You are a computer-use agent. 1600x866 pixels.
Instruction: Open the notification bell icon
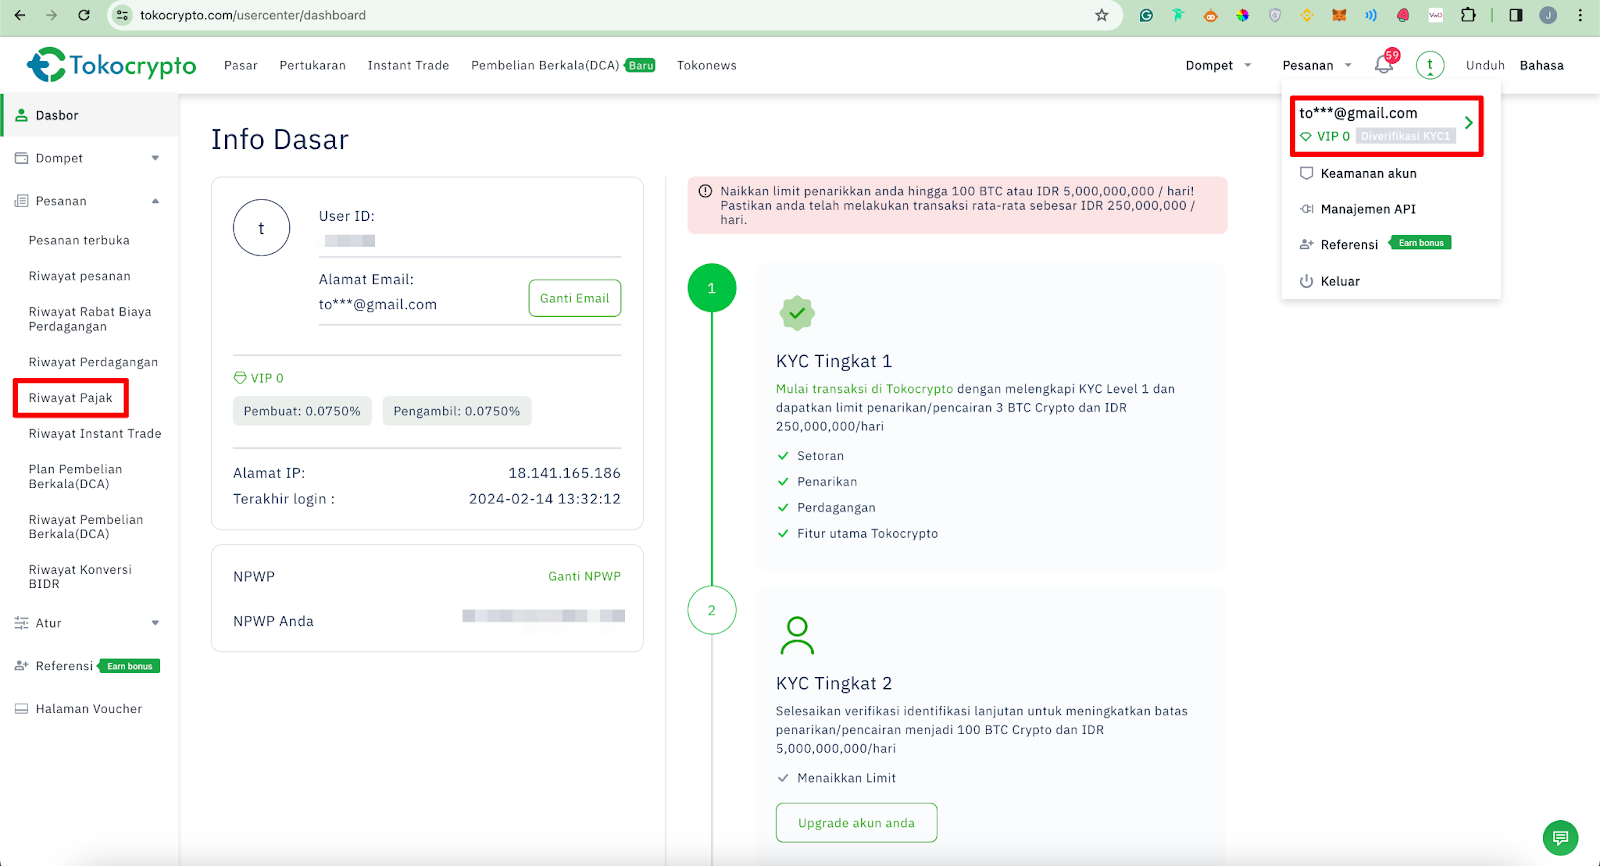pyautogui.click(x=1384, y=65)
